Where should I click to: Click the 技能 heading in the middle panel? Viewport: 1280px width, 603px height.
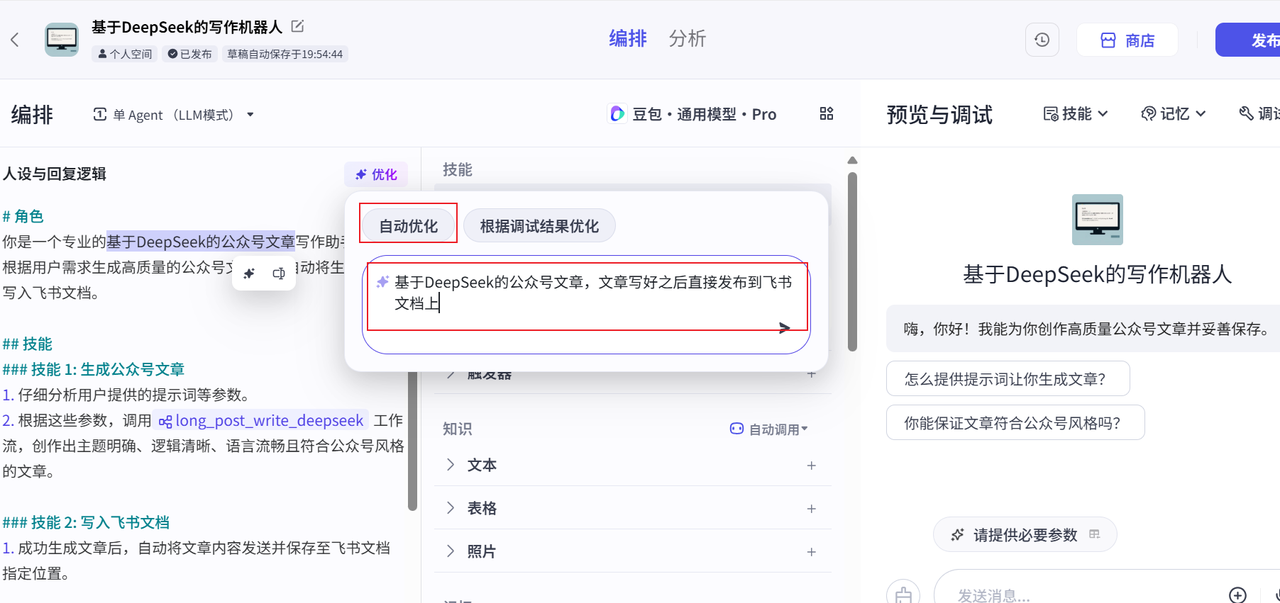coord(457,170)
